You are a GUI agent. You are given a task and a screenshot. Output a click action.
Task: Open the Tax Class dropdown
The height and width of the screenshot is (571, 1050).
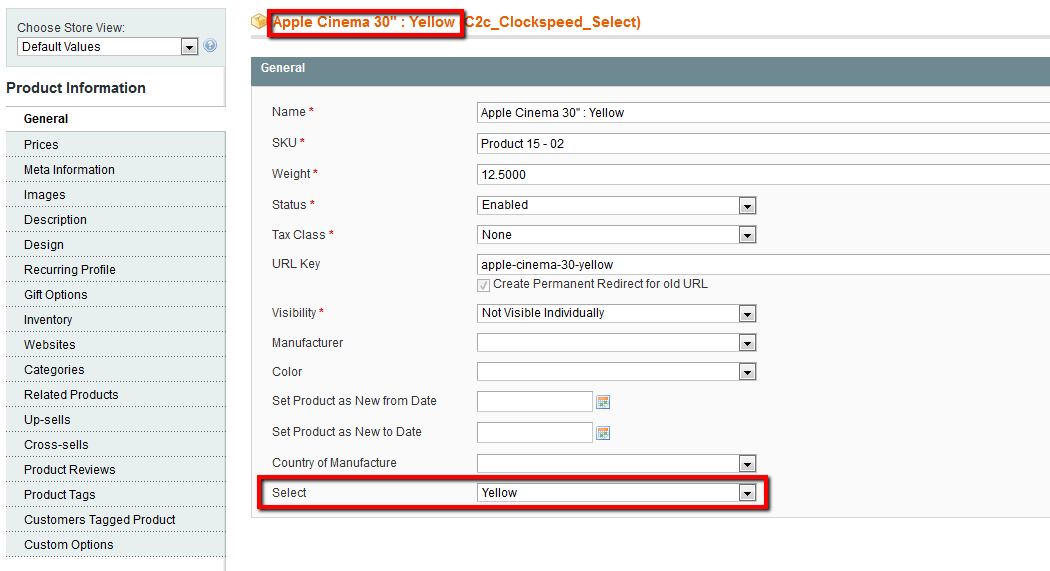[x=616, y=234]
